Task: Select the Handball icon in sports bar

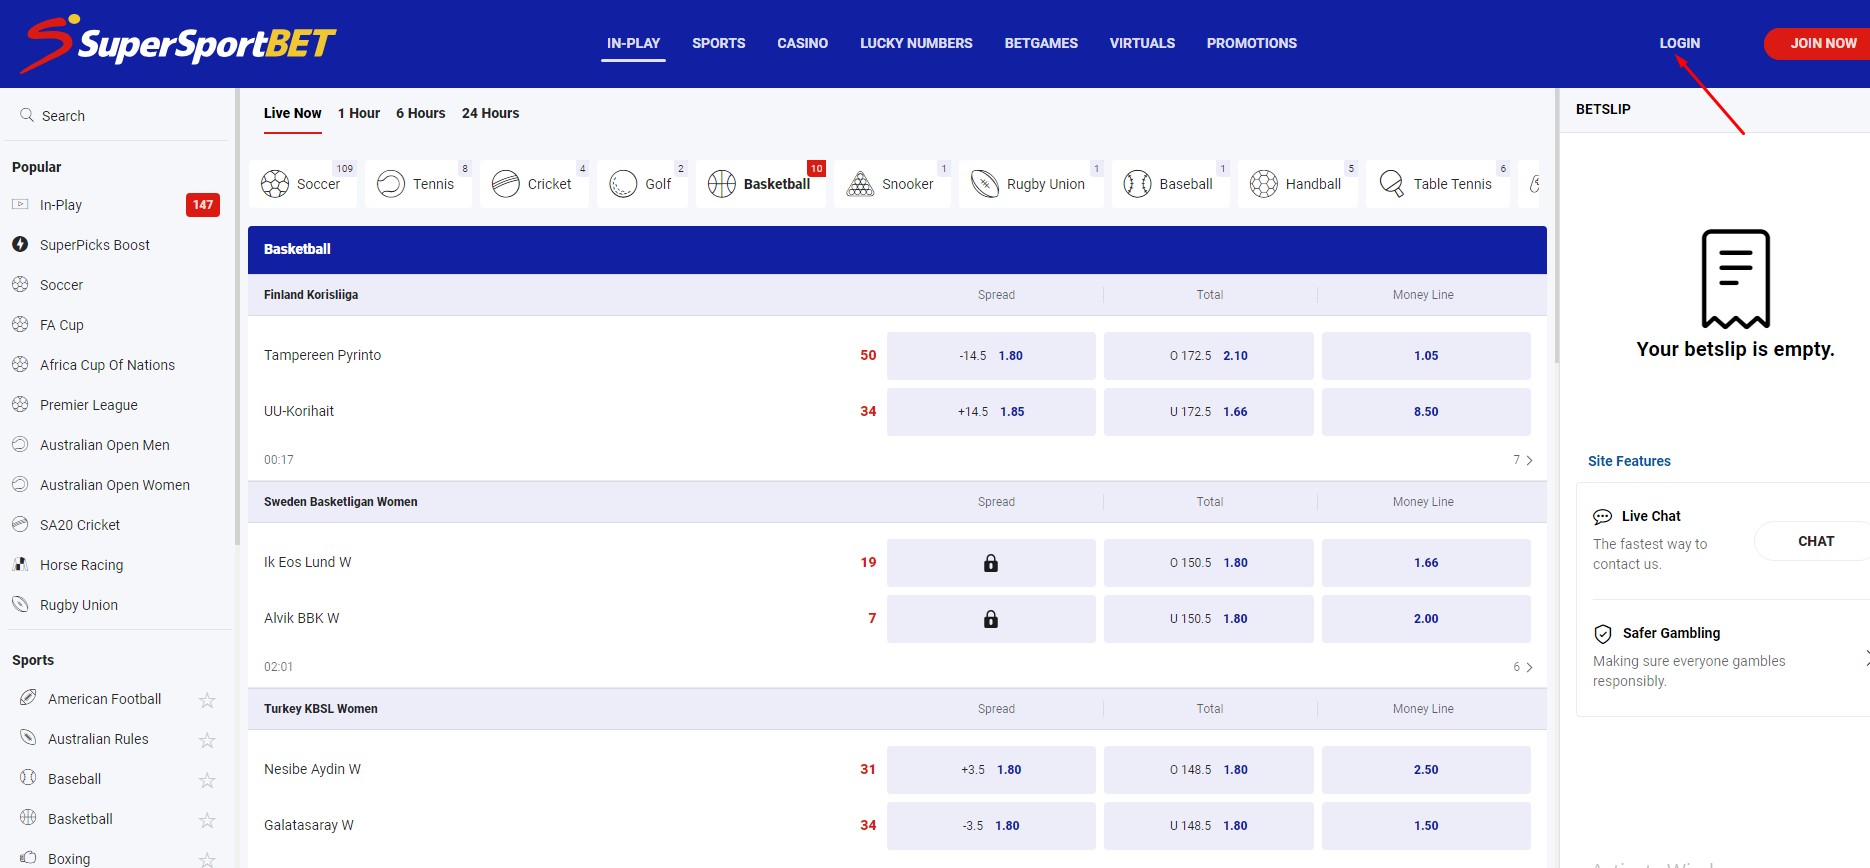Action: [1264, 184]
